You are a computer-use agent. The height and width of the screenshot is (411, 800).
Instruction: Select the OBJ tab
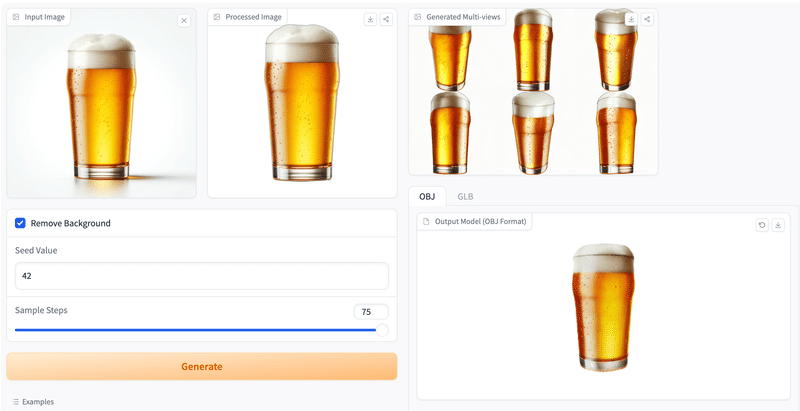[427, 196]
